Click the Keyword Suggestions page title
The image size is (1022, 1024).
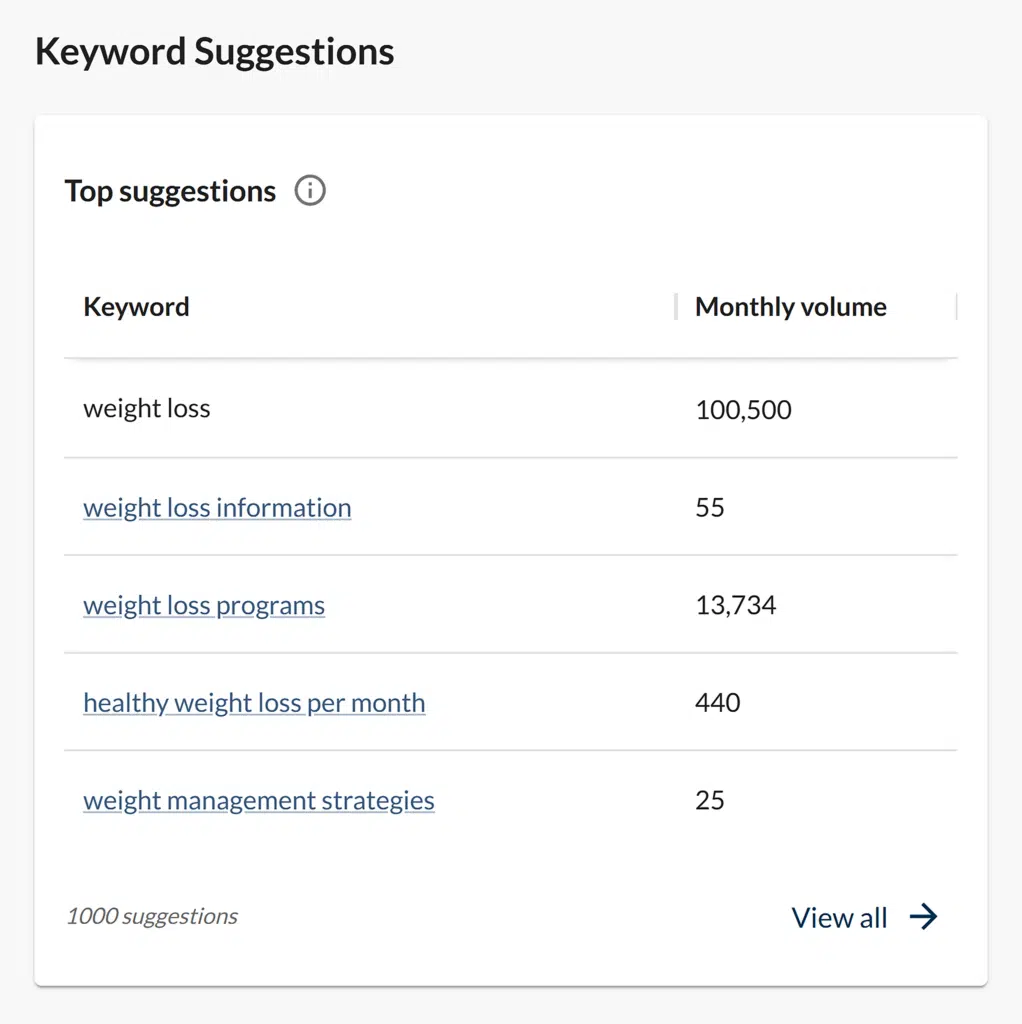click(215, 52)
